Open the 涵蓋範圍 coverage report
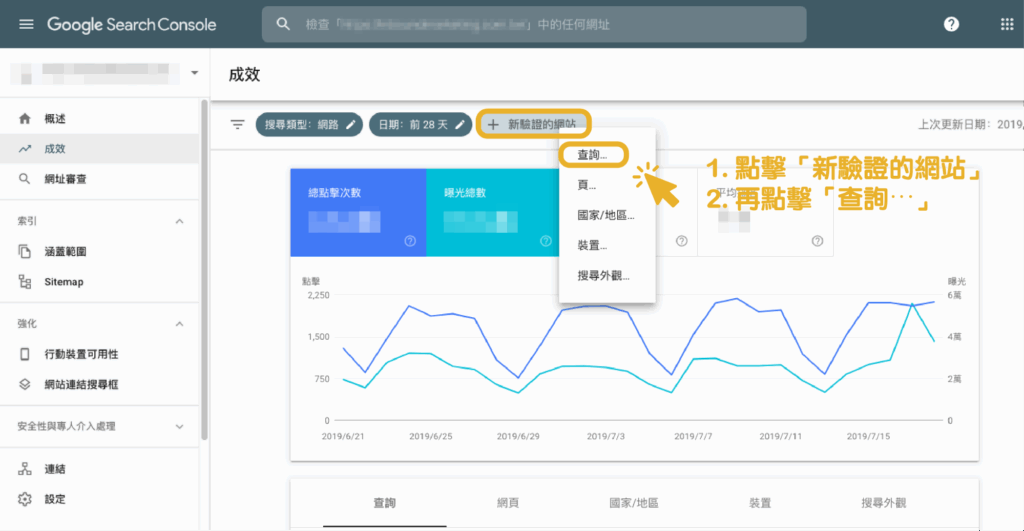The height and width of the screenshot is (531, 1024). click(99, 251)
